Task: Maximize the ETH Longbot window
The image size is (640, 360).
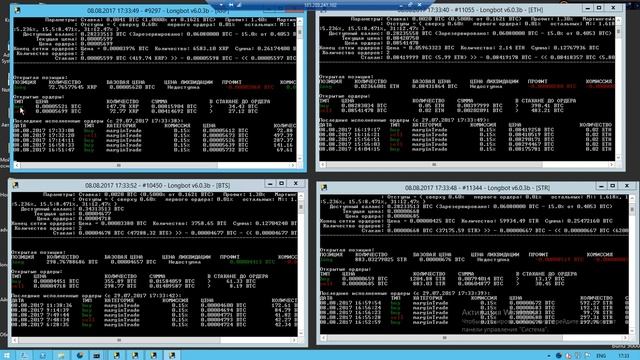Action: [599, 8]
